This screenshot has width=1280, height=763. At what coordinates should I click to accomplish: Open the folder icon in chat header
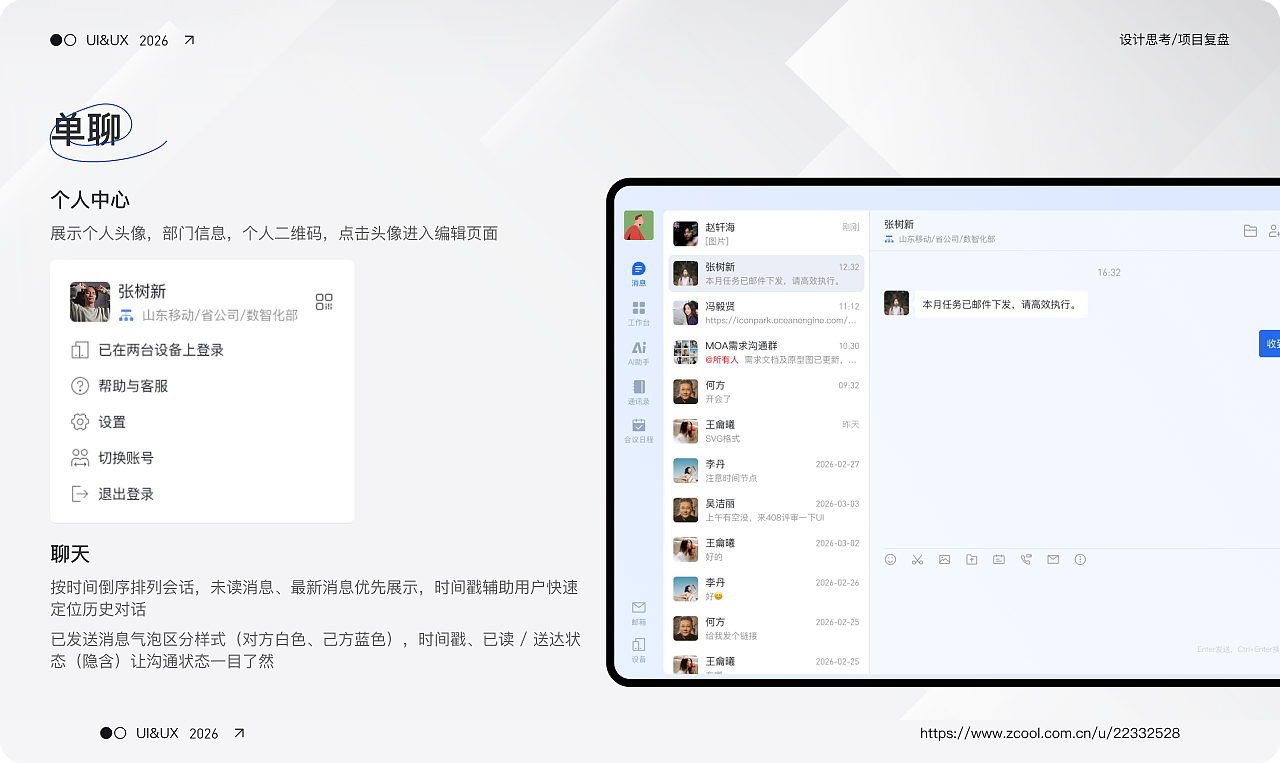(x=1250, y=231)
